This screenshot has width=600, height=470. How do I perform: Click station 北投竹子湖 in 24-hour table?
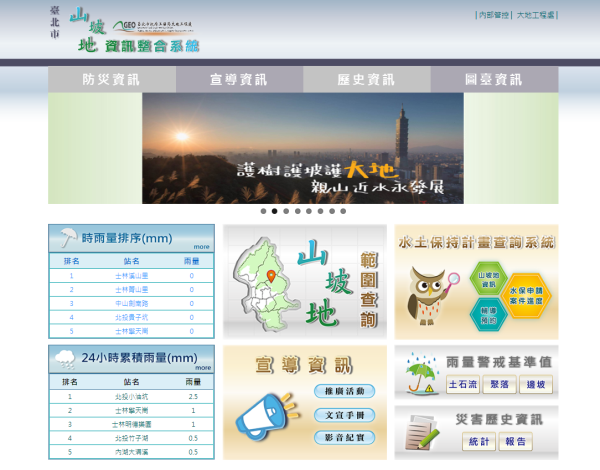[x=132, y=438]
